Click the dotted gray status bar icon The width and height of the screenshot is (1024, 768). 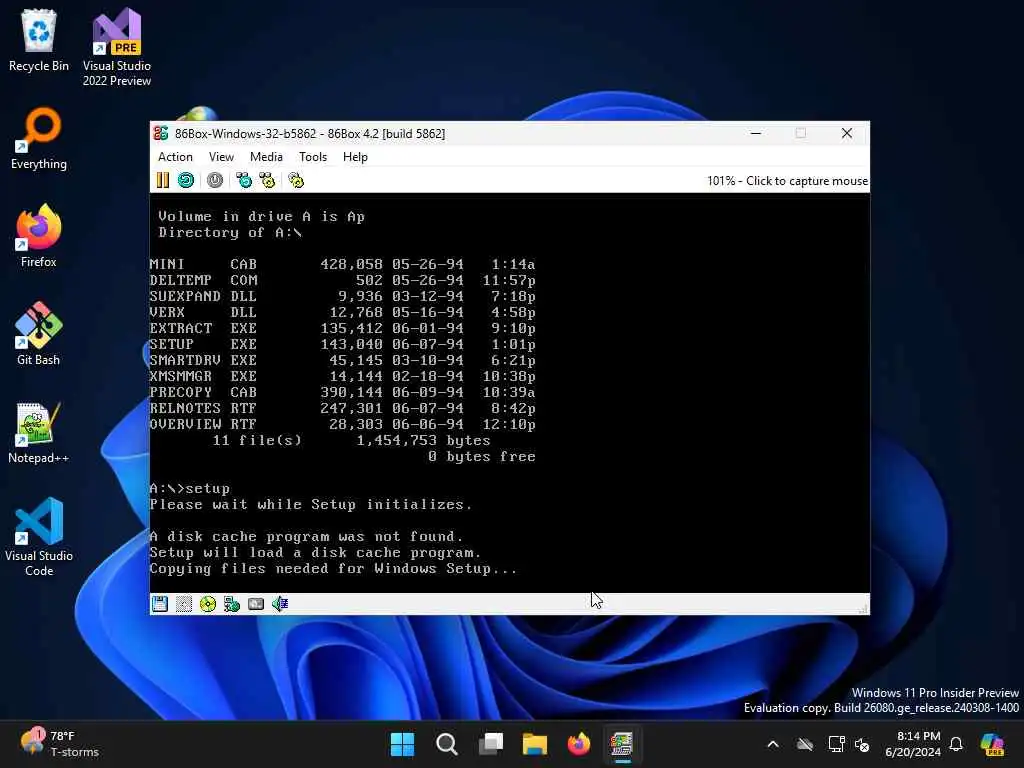coord(184,604)
